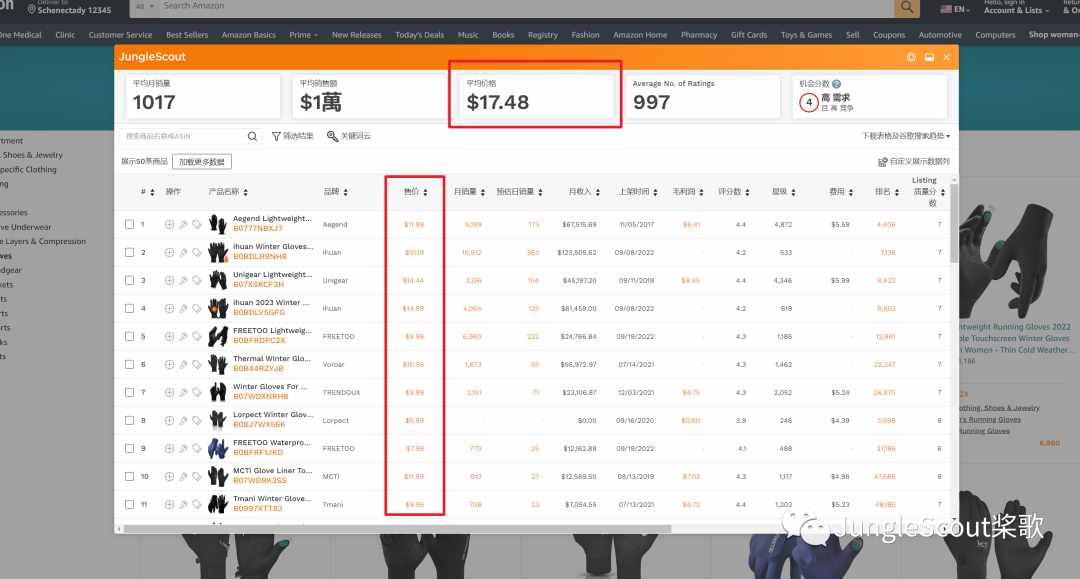1080x579 pixels.
Task: Click the pin icon in Aegend Lightweight row
Action: (183, 224)
